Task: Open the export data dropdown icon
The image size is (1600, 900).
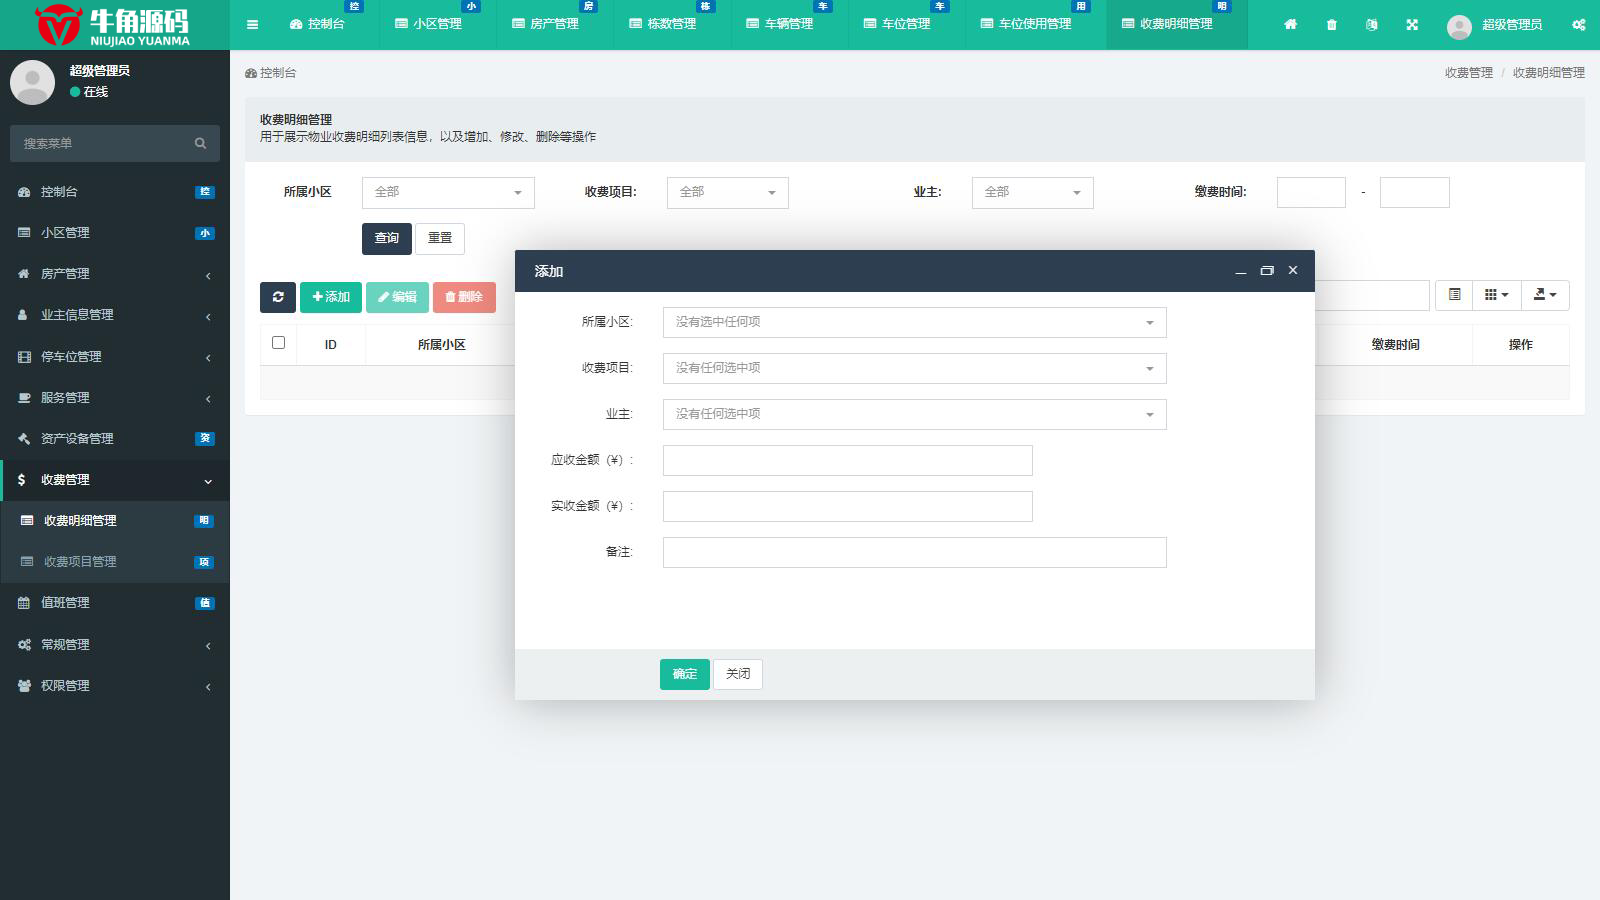Action: 1545,295
